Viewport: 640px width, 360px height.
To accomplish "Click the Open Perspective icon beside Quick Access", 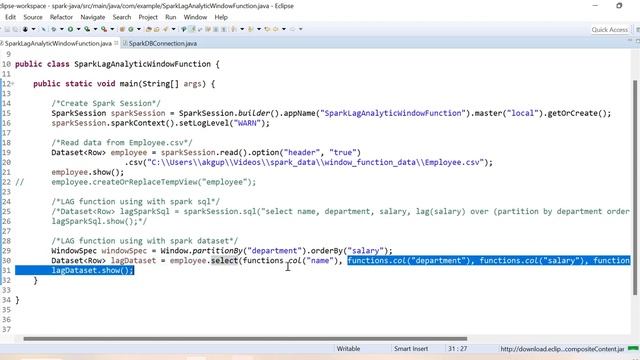I will (x=637, y=29).
